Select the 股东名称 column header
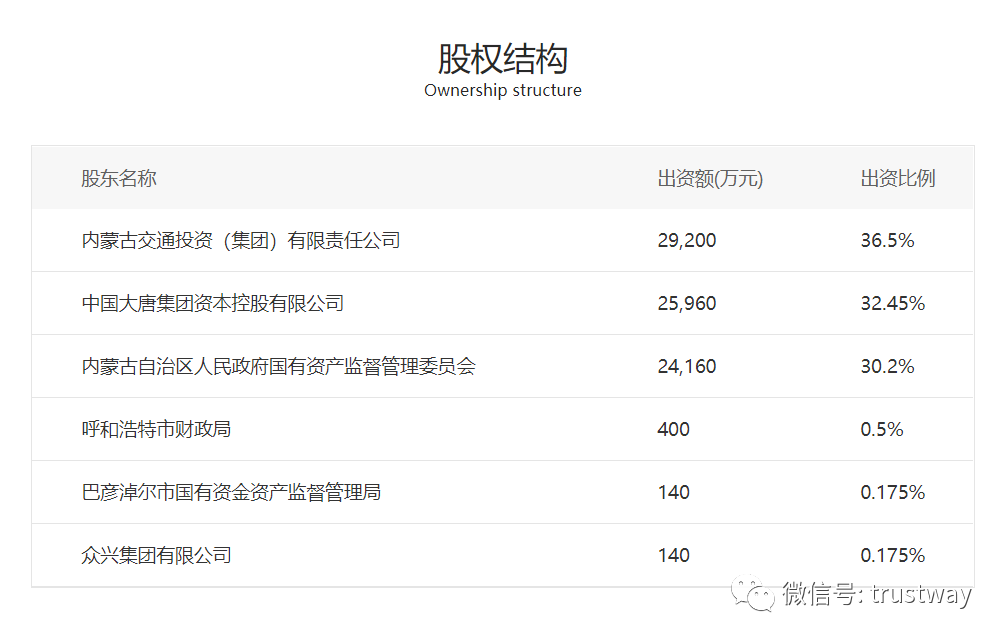1004x641 pixels. click(119, 178)
